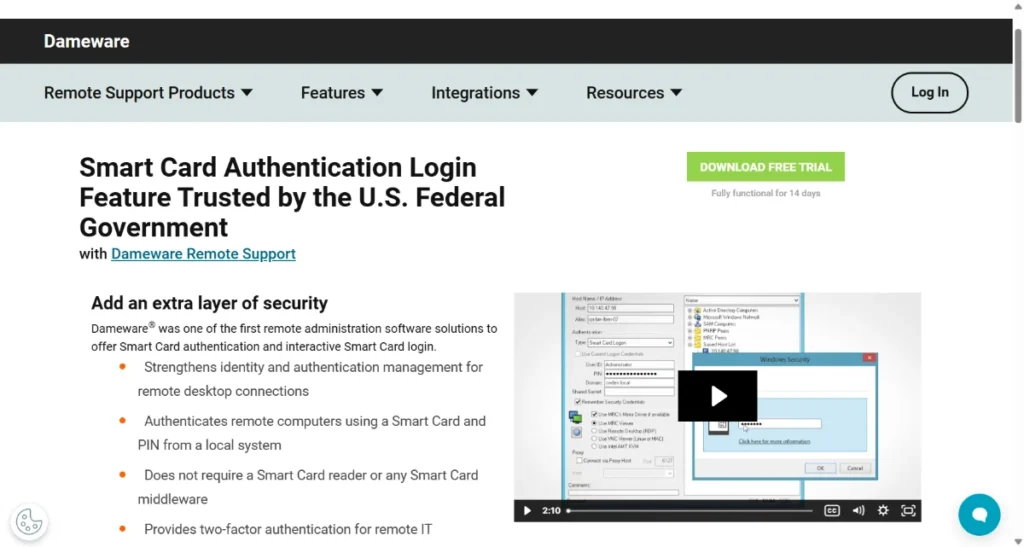Screen dimensions: 1024x547
Task: Seek using the video progress bar
Action: [690, 510]
